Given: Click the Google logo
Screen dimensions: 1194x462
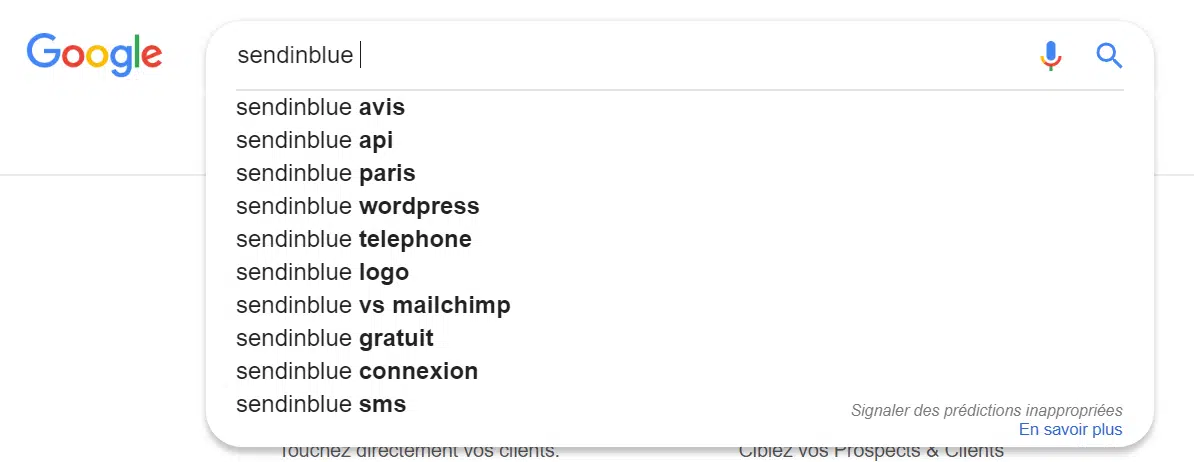Looking at the screenshot, I should click(x=94, y=54).
